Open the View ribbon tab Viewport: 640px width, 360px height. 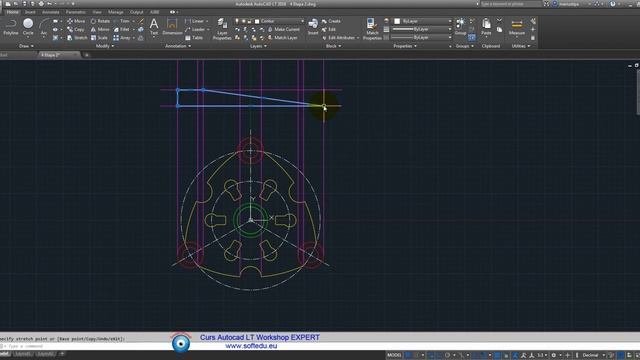97,12
